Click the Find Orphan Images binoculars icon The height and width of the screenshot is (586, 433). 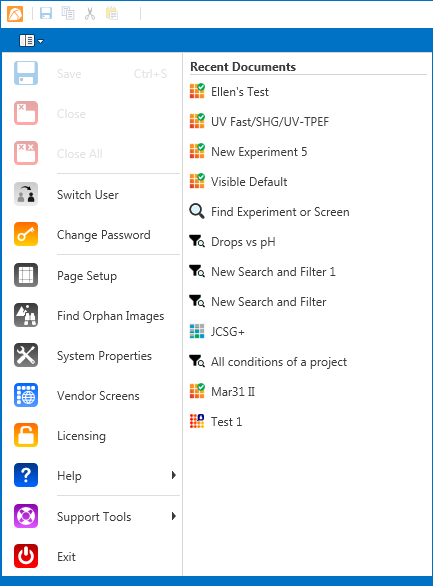26,315
